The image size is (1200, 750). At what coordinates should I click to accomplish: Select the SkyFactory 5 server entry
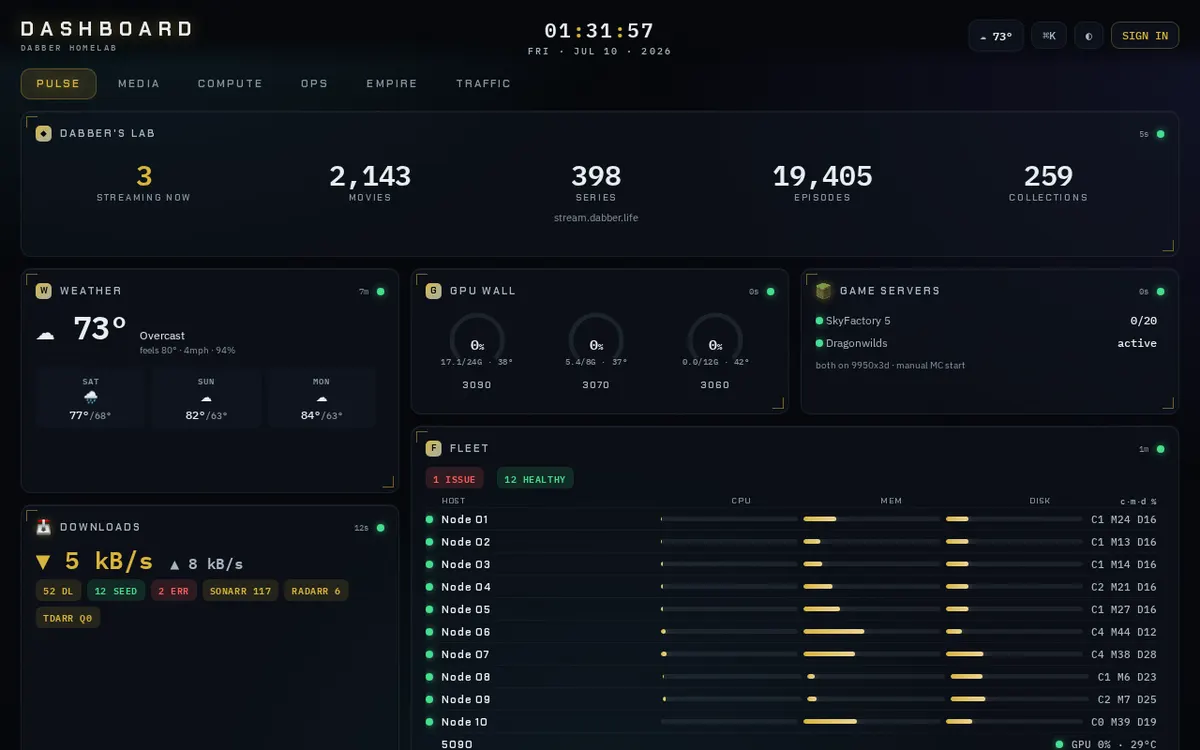986,321
